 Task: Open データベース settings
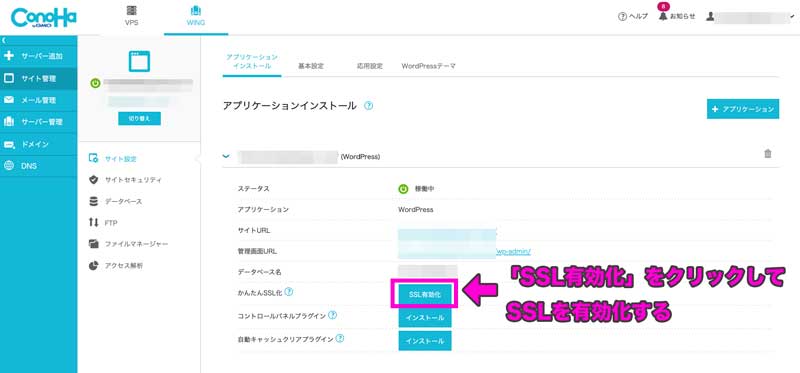point(115,202)
